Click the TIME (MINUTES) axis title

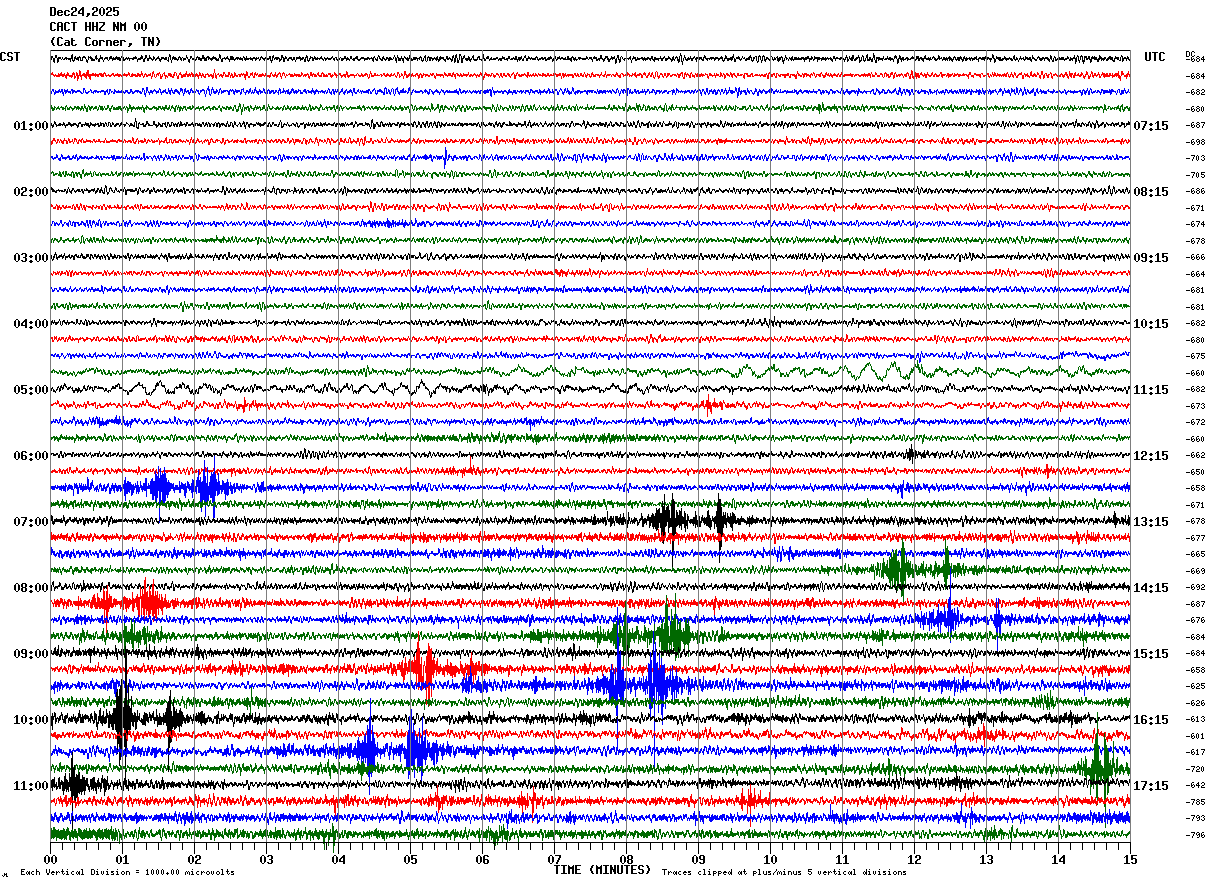tap(602, 870)
